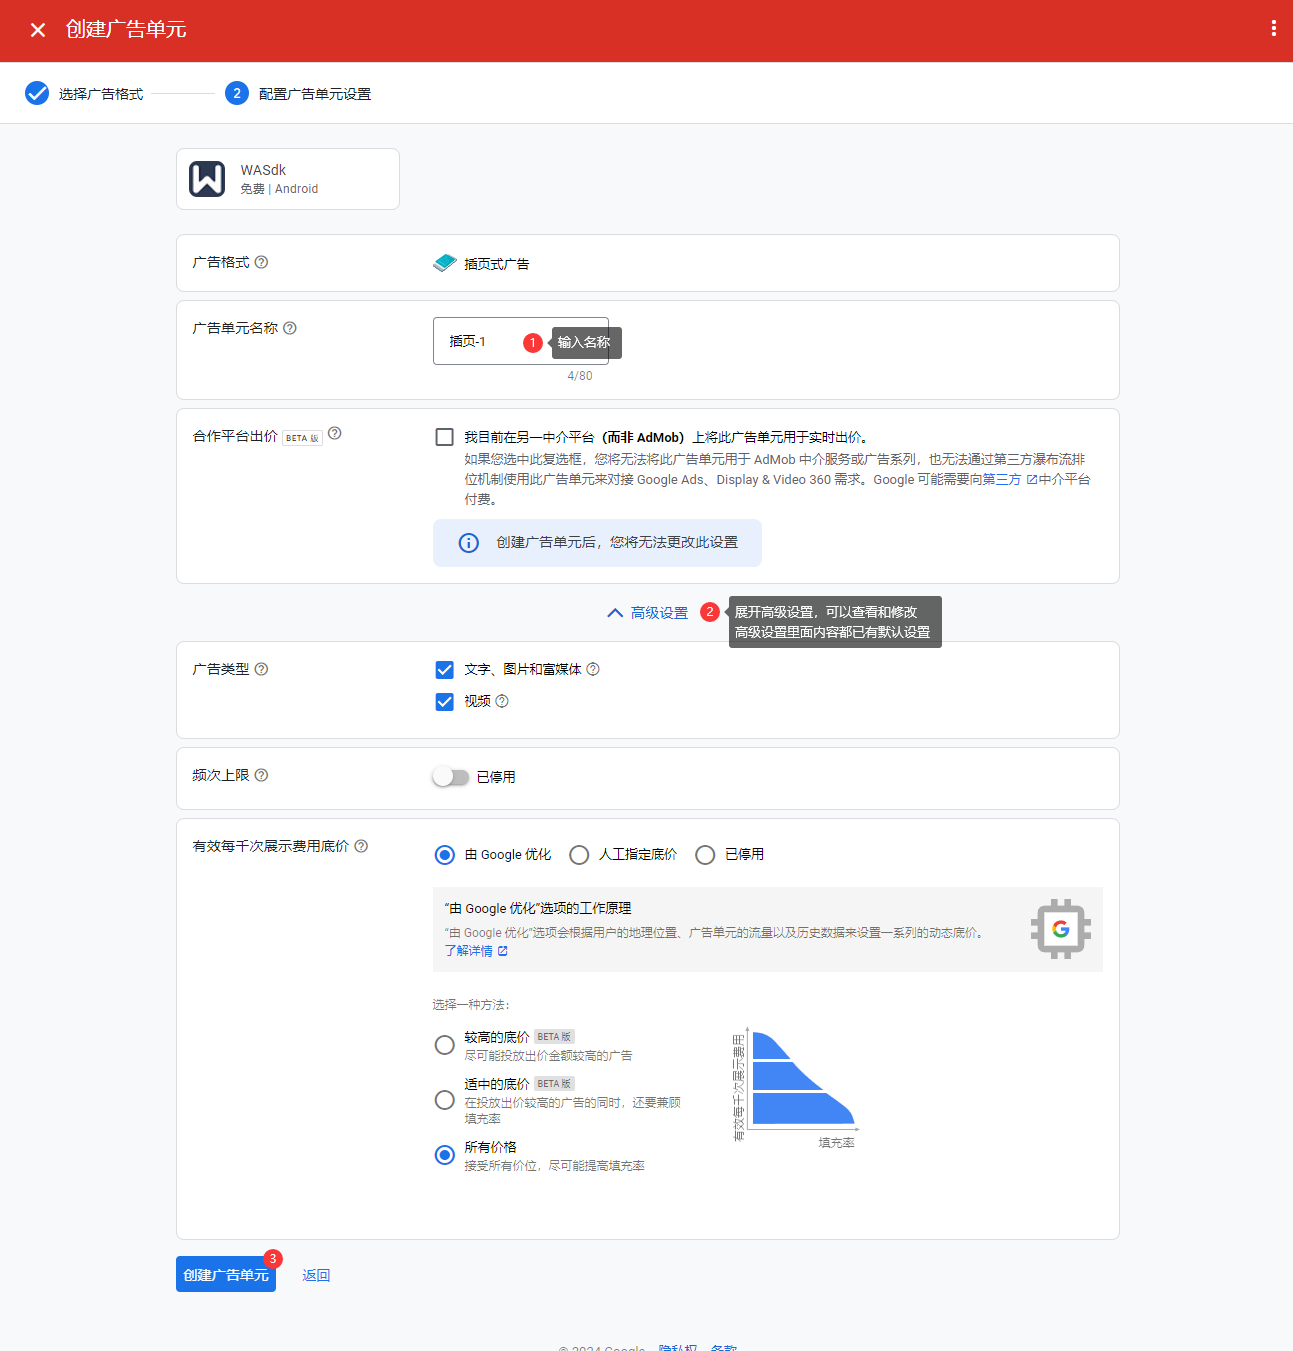Click the BETA badge beside 适中的底价
1293x1351 pixels.
click(554, 1084)
